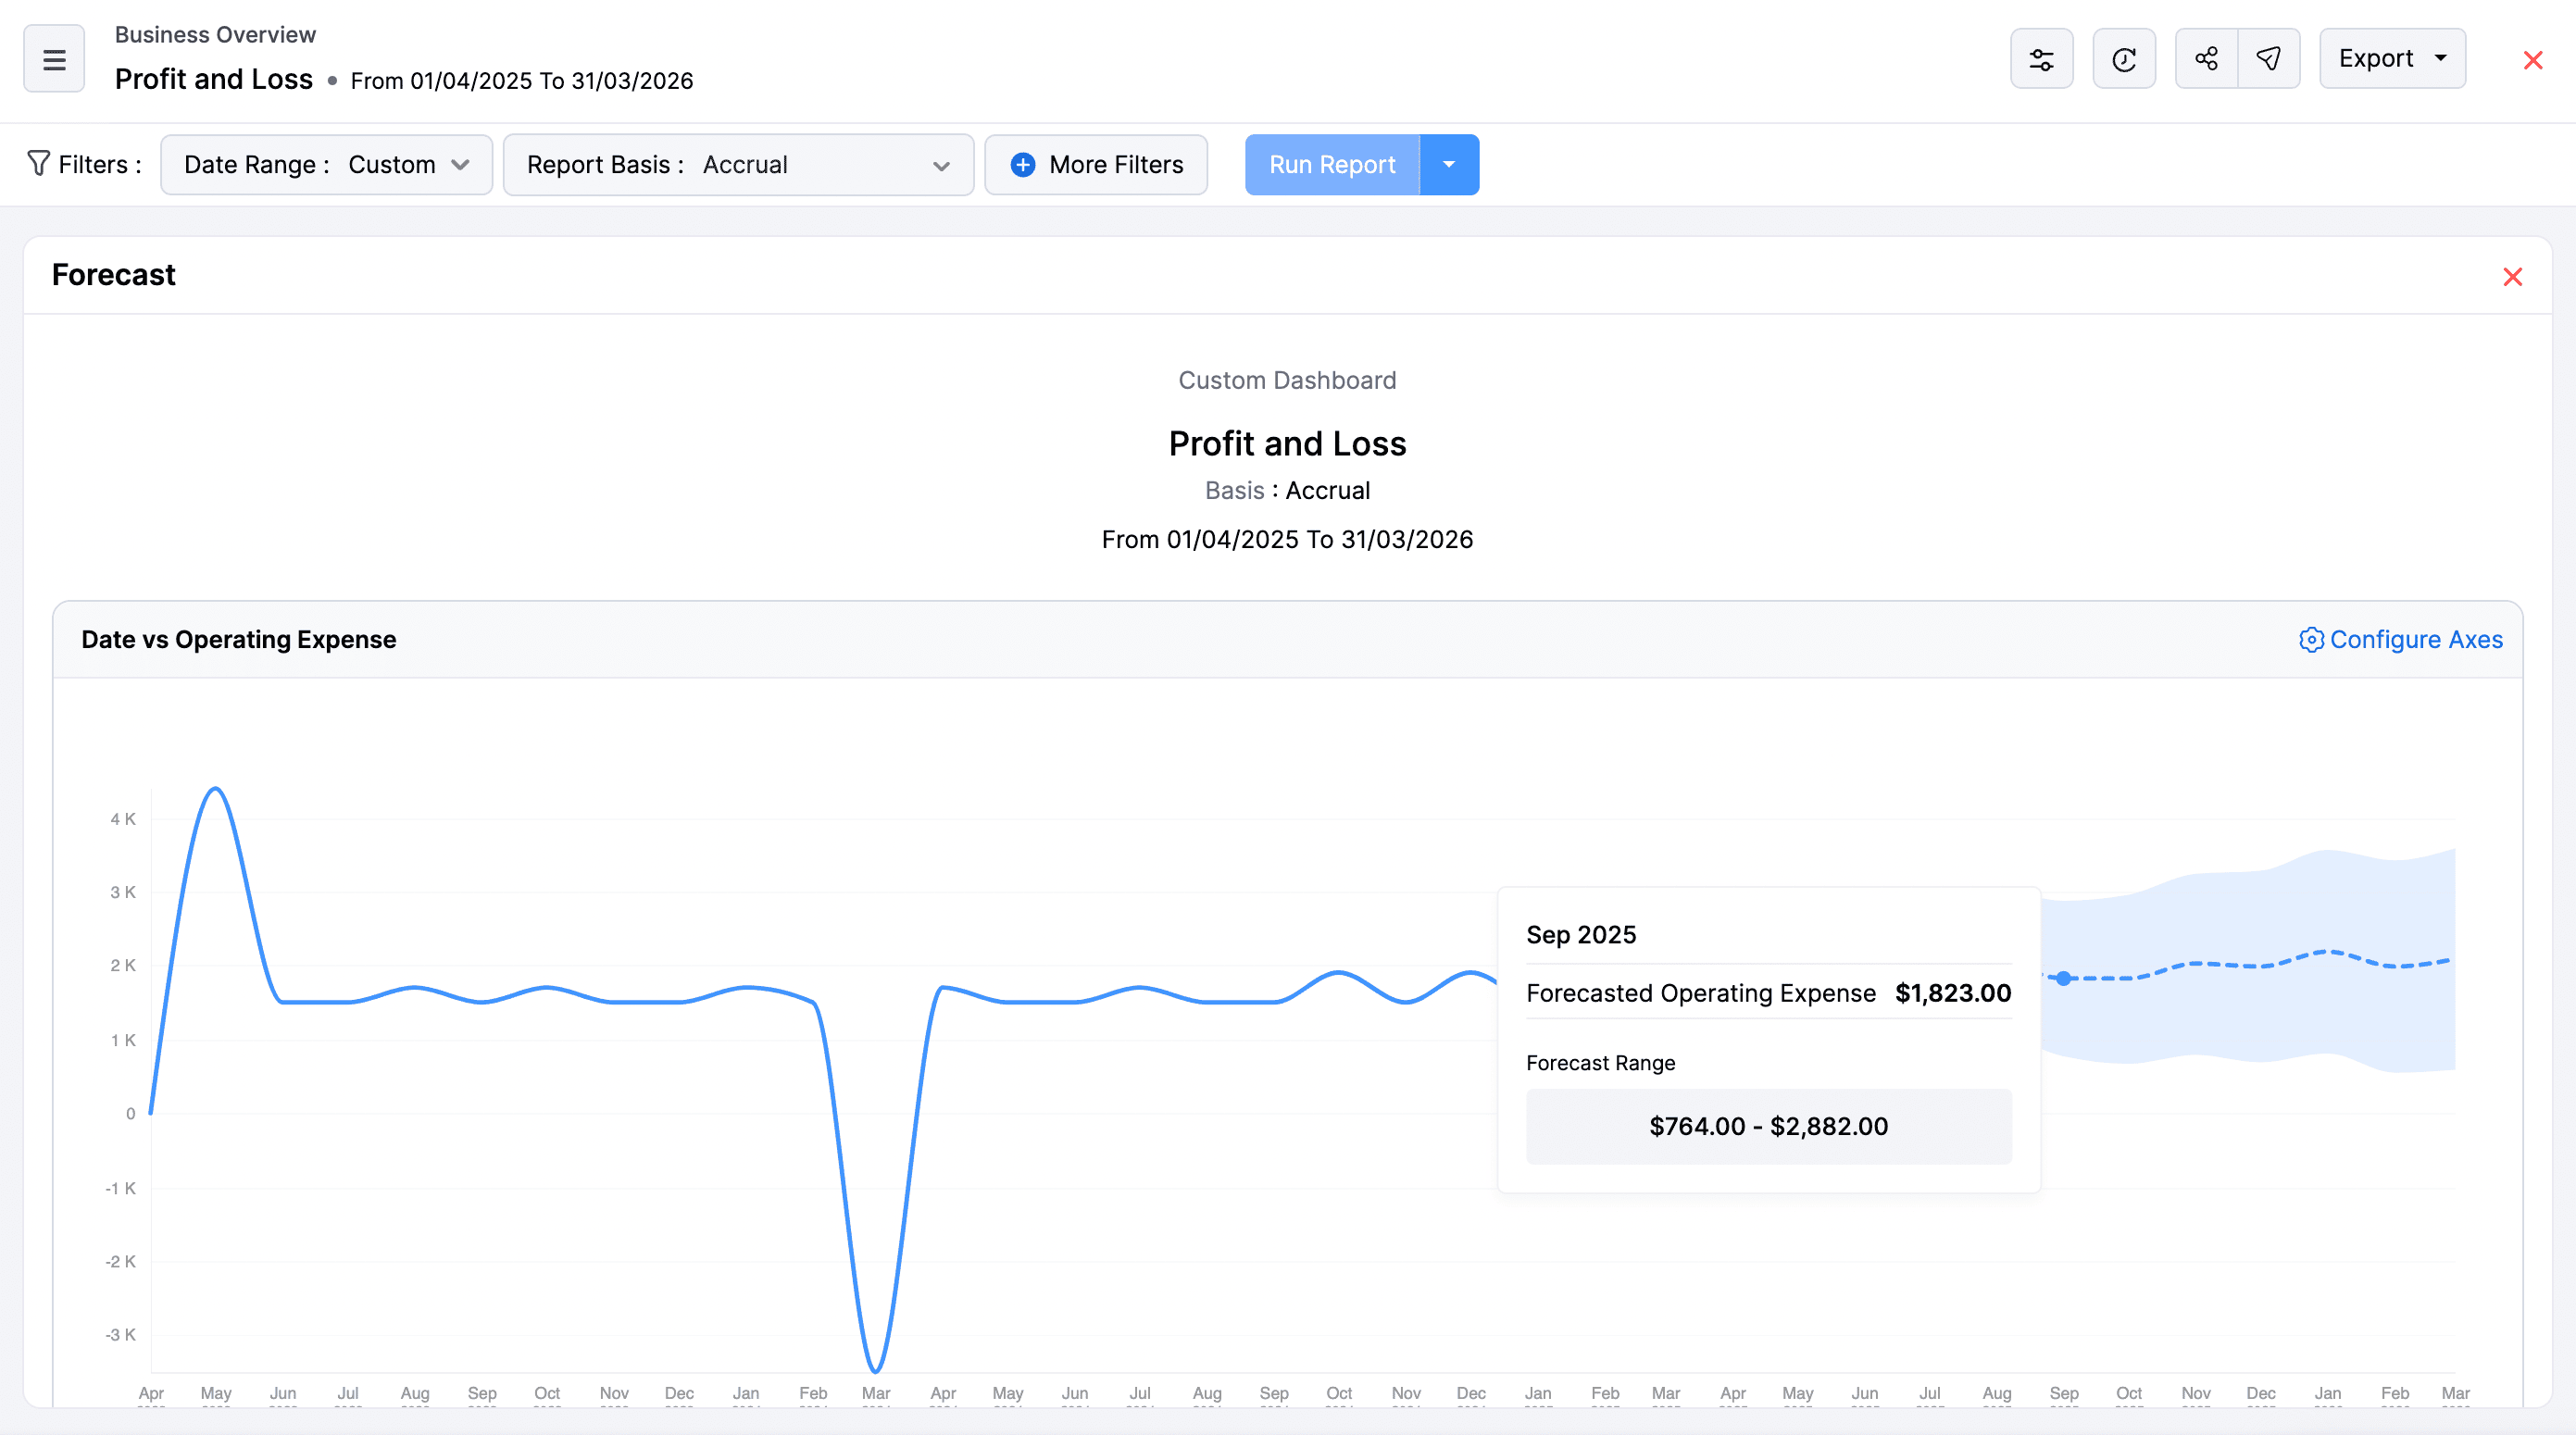
Task: Click the schedule report clock icon
Action: click(2124, 58)
